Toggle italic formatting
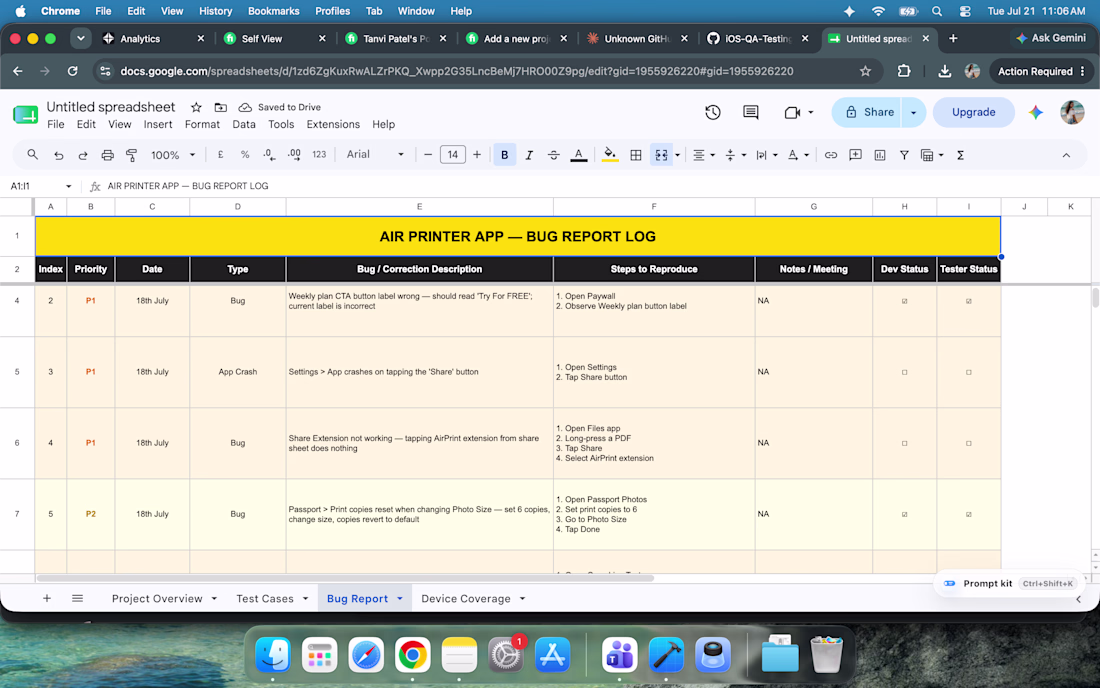Viewport: 1100px width, 688px height. 529,155
